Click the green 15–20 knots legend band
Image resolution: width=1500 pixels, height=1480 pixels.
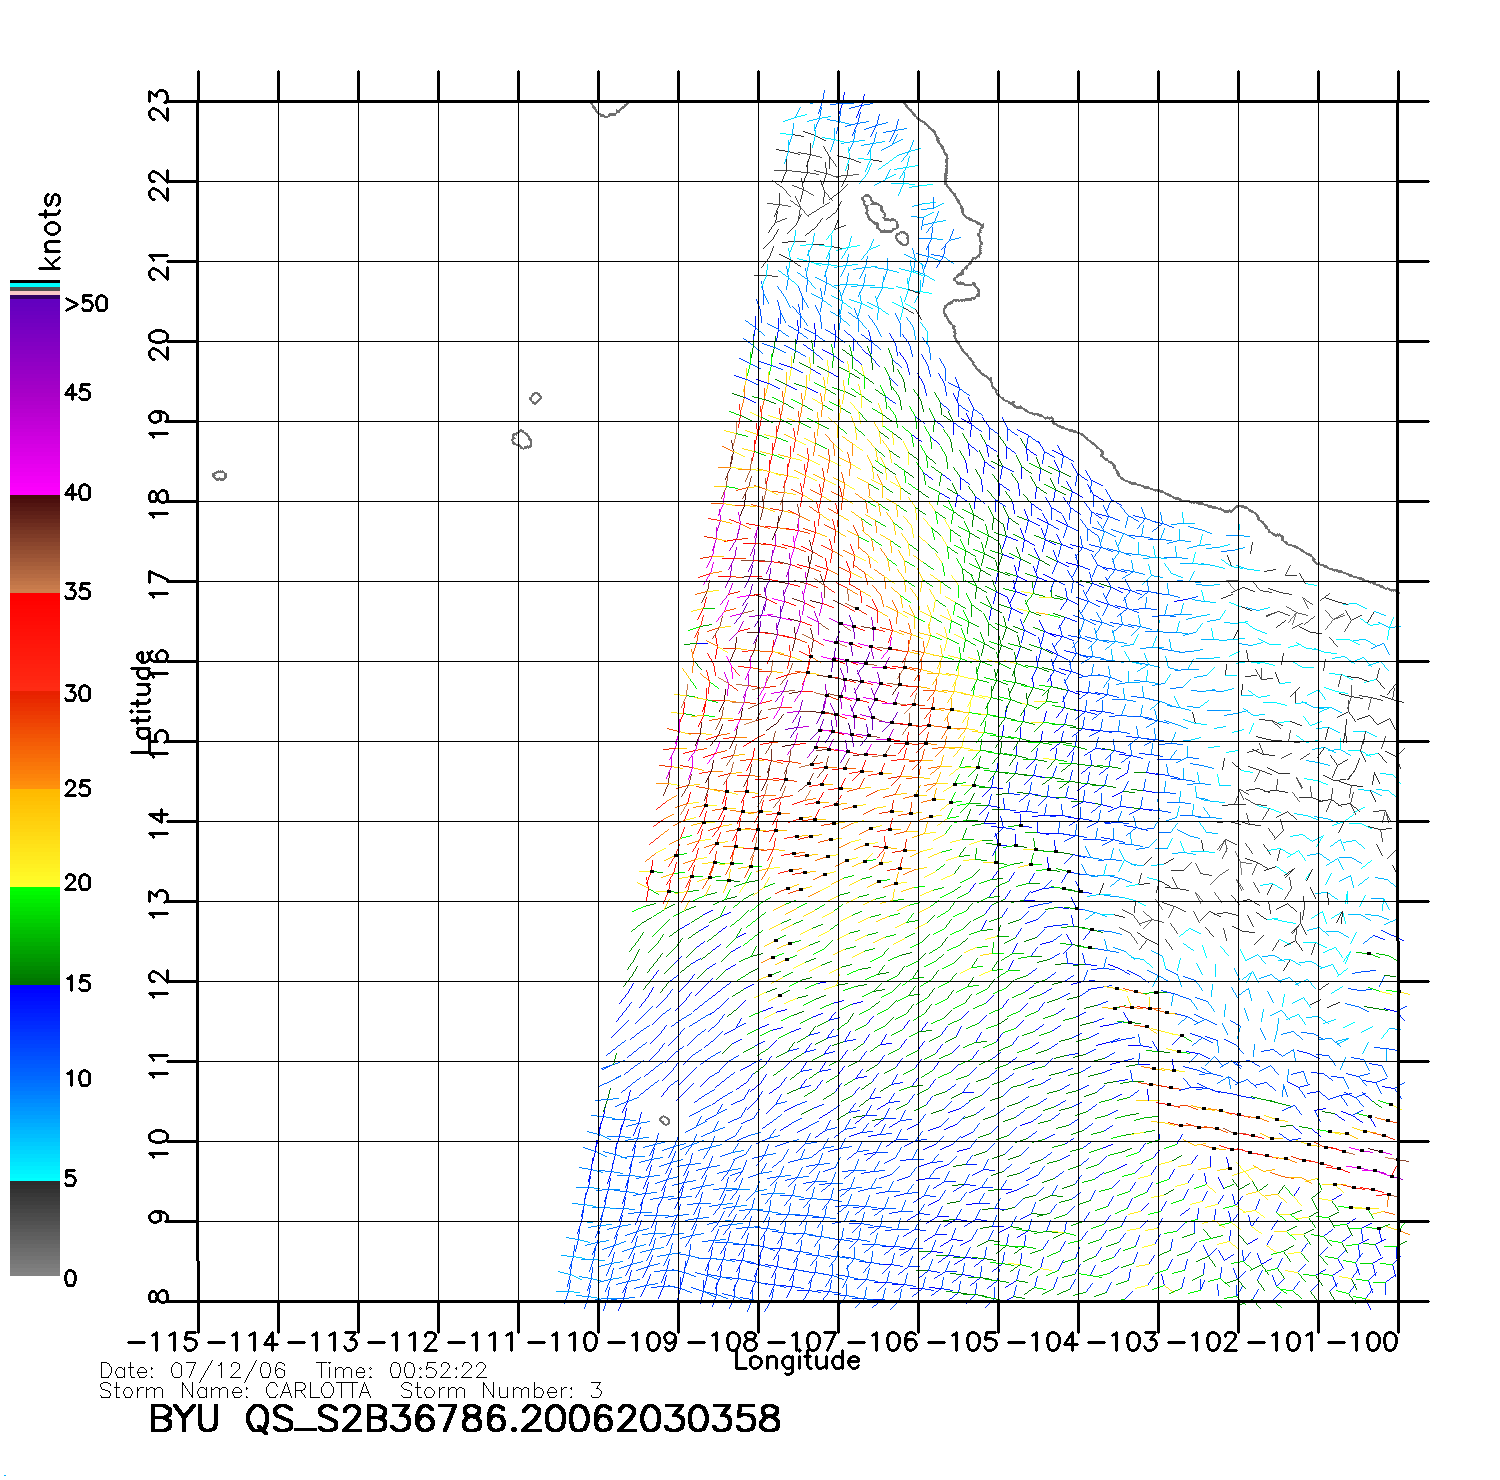(x=35, y=935)
